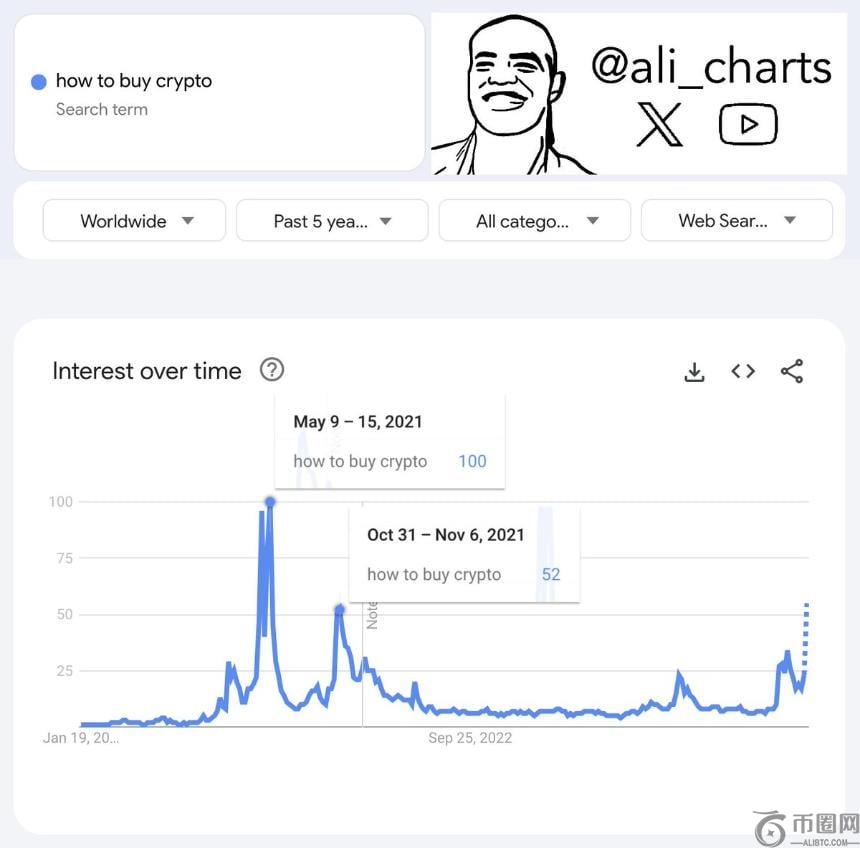This screenshot has height=848, width=860.
Task: Click the vertical Note marker on chart
Action: pos(372,615)
